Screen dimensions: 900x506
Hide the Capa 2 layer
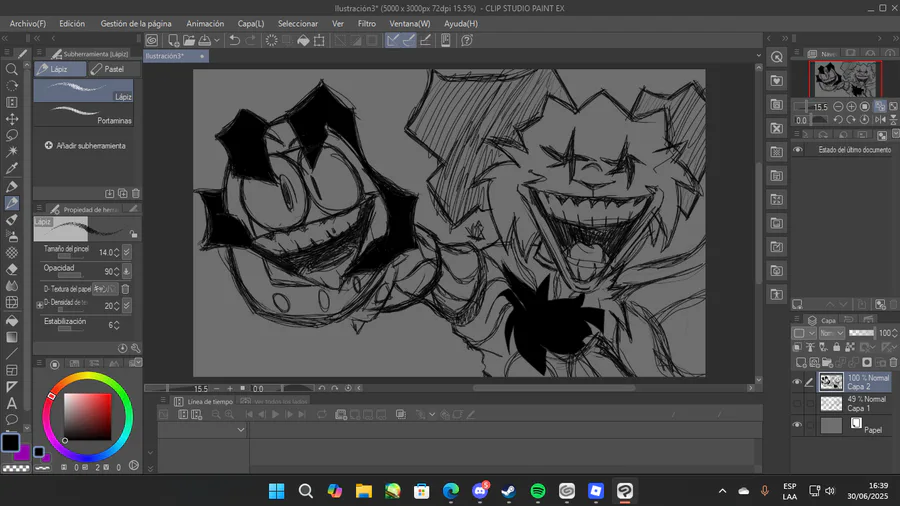[797, 382]
